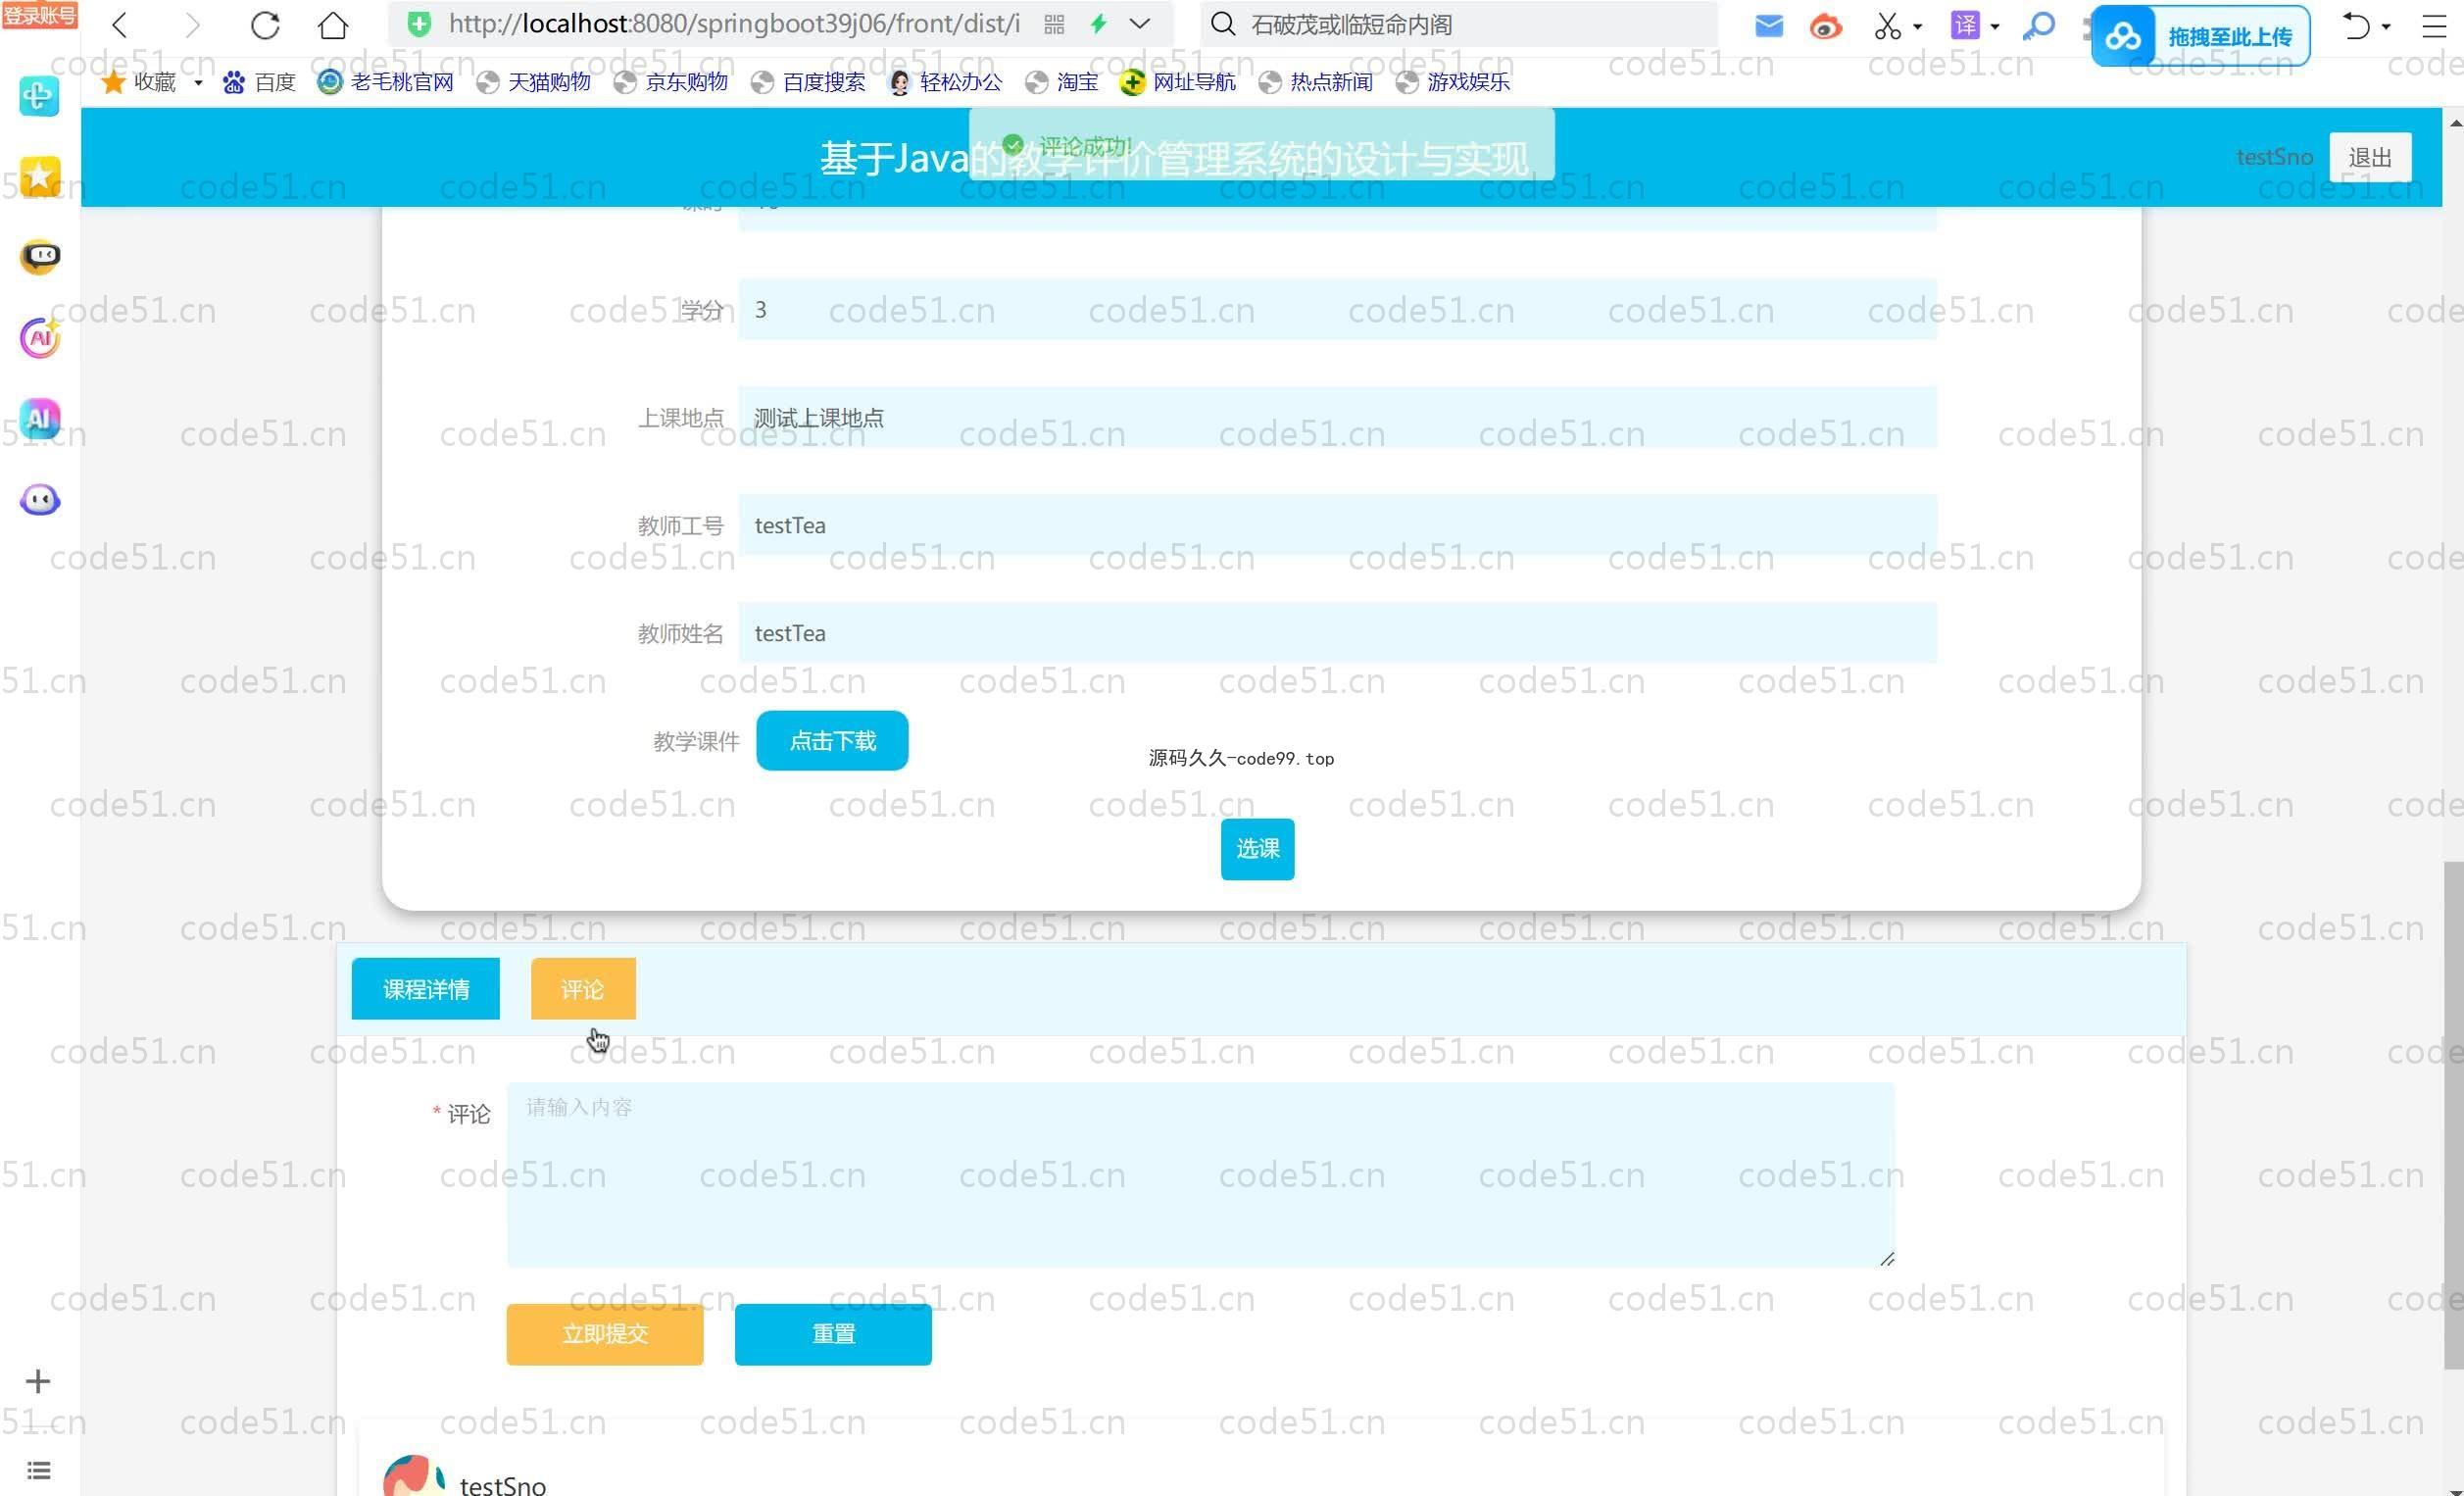Click the 登录账号 login badge
This screenshot has width=2464, height=1496.
(x=39, y=15)
